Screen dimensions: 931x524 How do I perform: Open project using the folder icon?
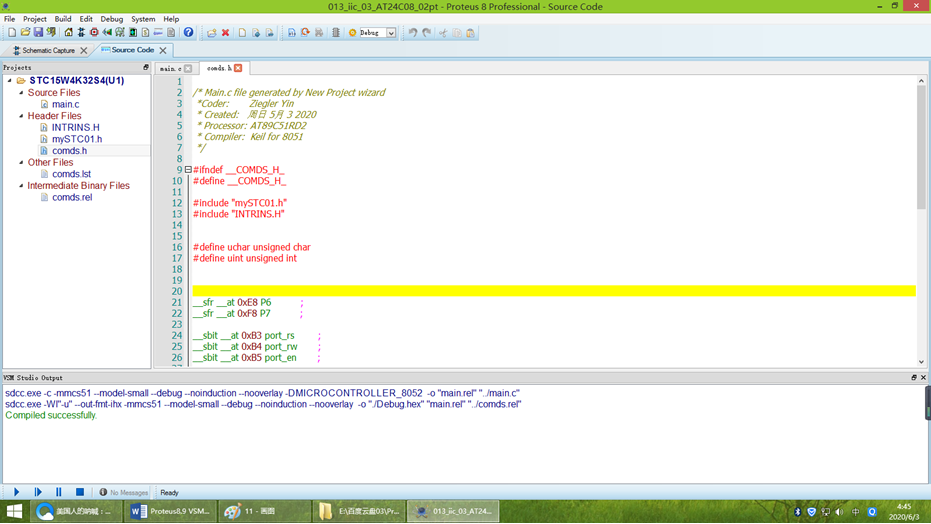pos(25,33)
